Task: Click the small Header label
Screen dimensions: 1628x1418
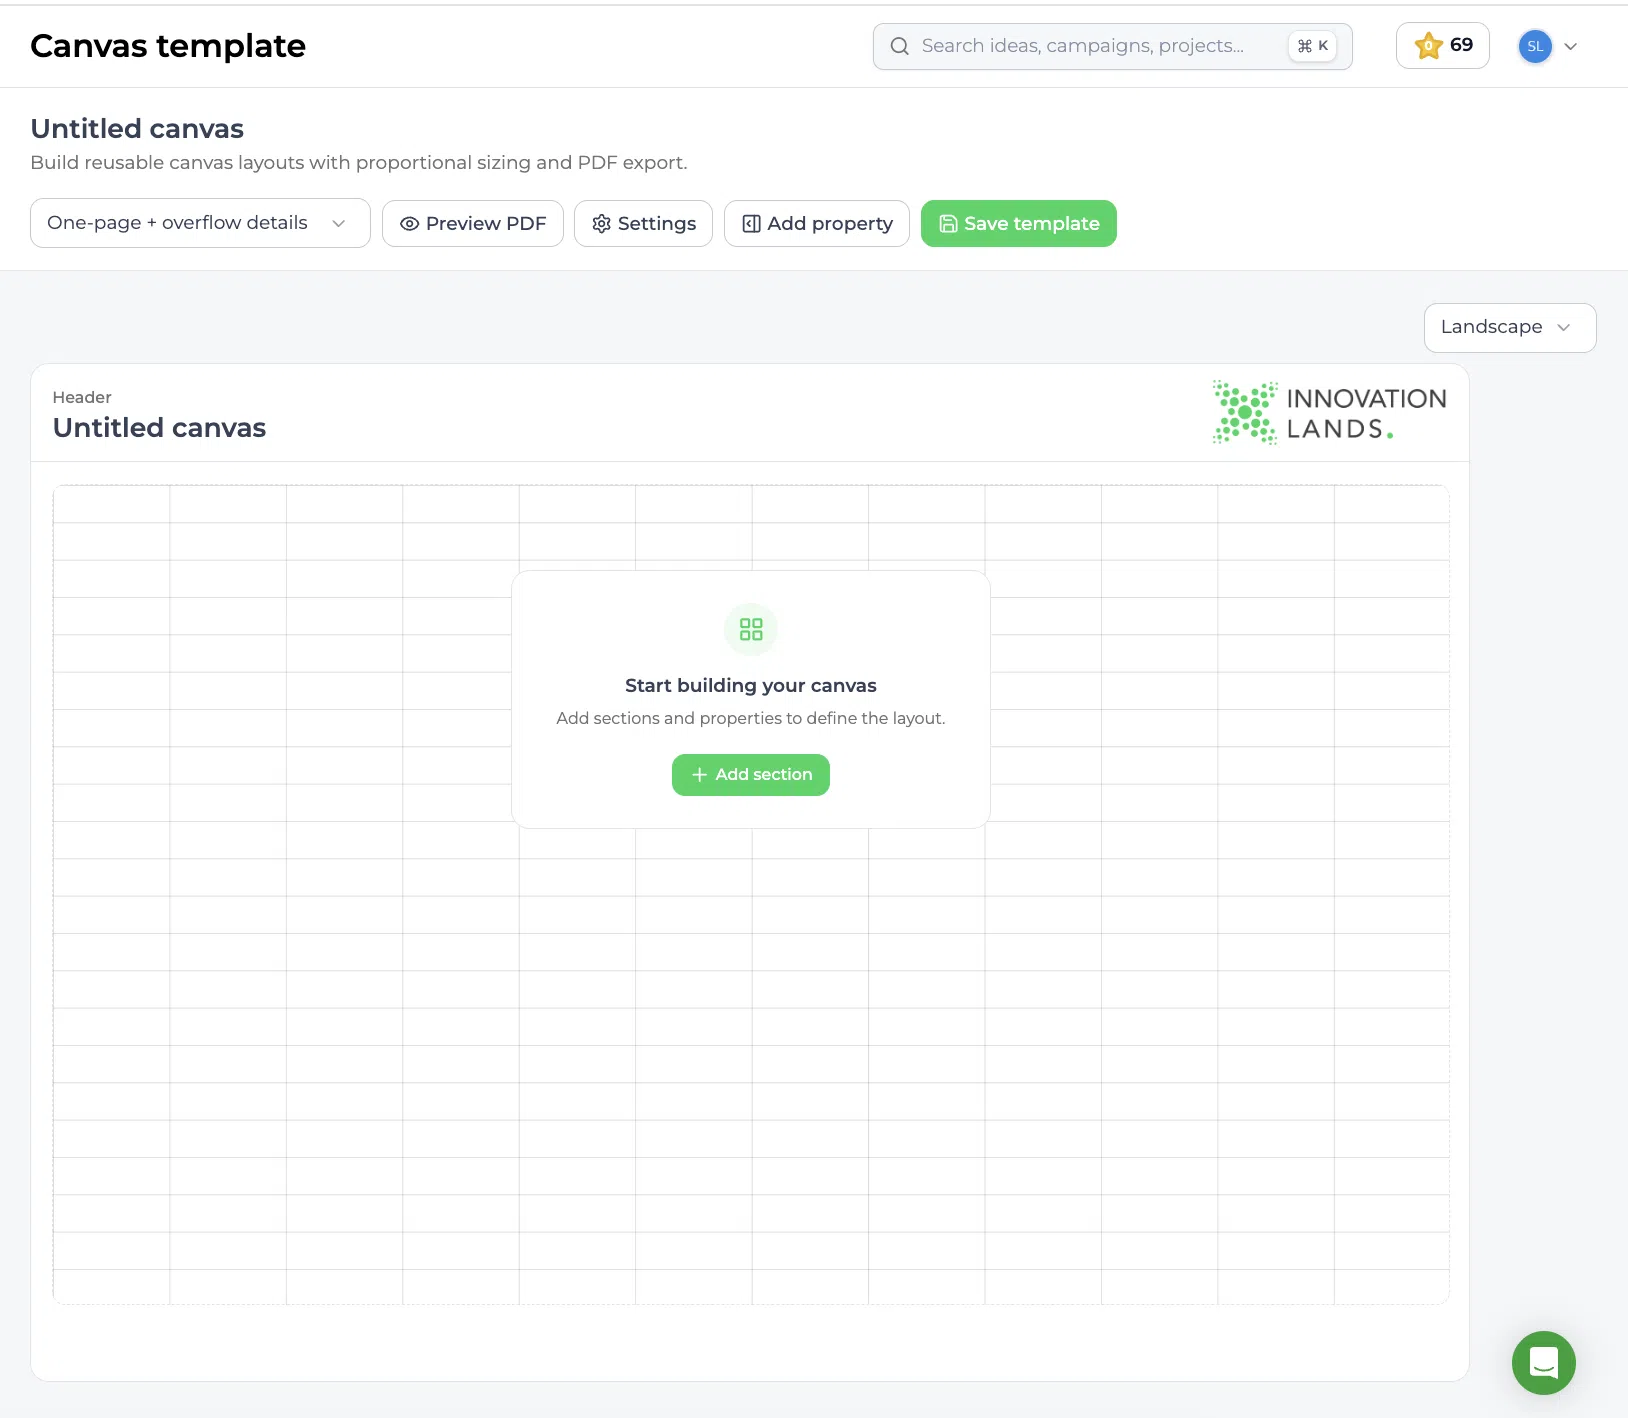Action: tap(82, 397)
